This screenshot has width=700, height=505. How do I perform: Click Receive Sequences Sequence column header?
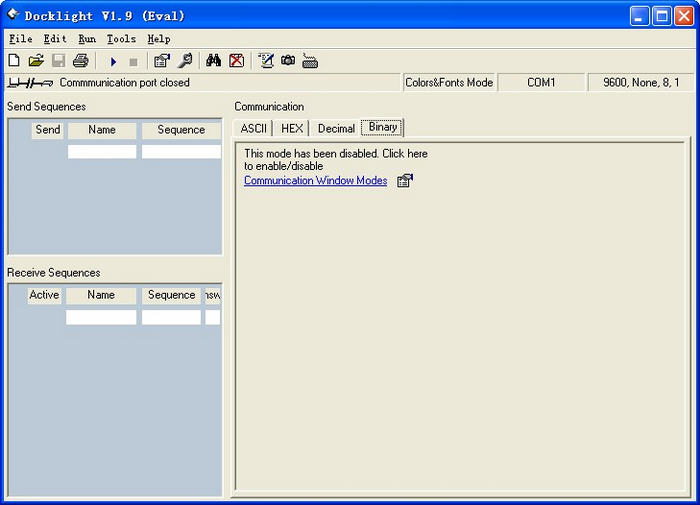[171, 295]
